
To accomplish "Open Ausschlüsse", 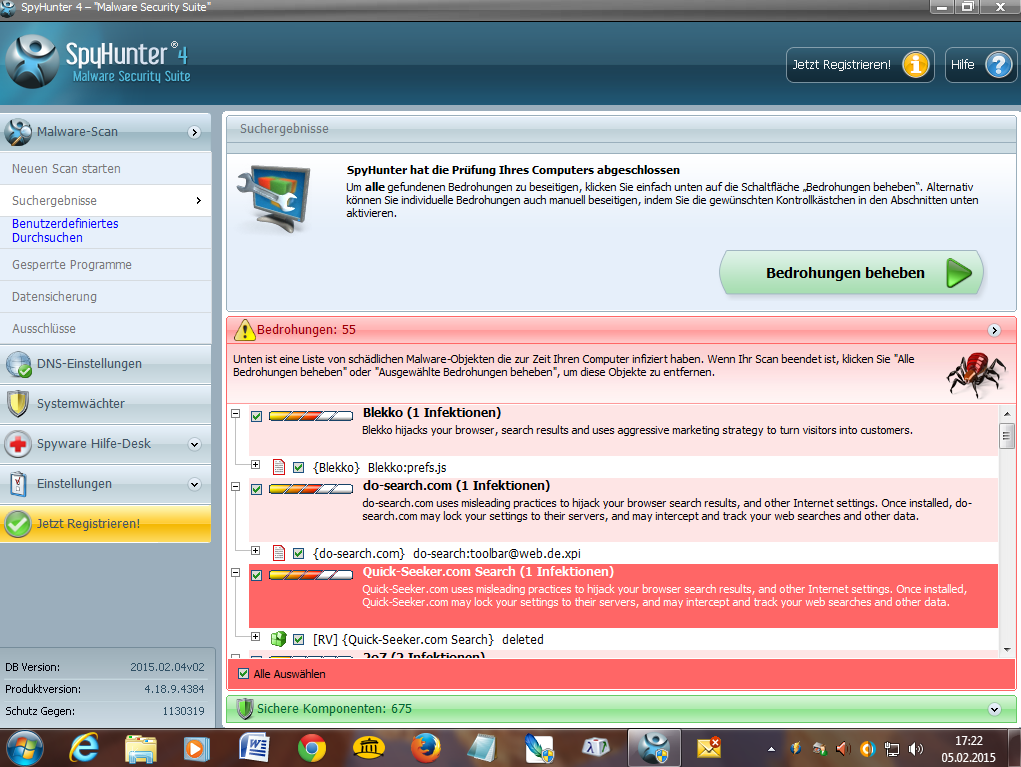I will point(105,328).
